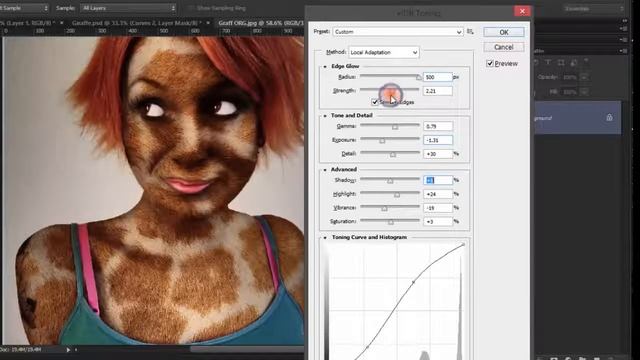Open the Fill dropdown in Layers panel
This screenshot has width=640, height=360.
[584, 92]
